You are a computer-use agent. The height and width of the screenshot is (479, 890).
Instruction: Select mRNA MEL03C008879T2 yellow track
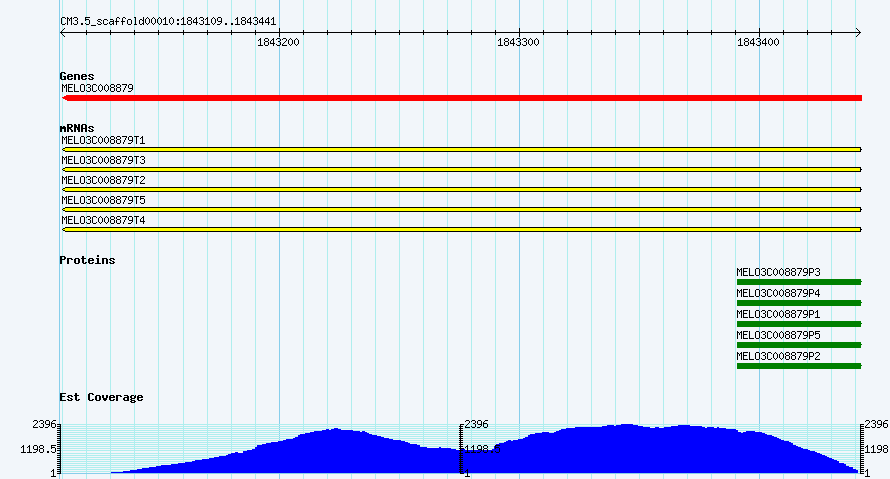point(461,189)
